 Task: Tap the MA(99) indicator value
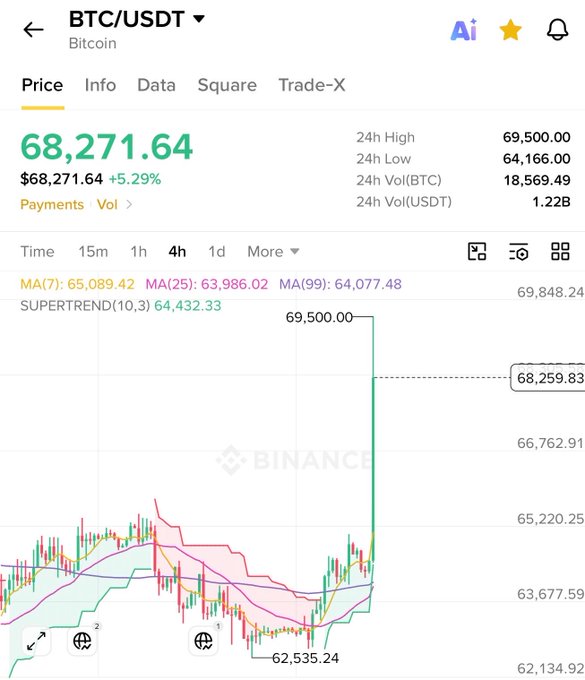[x=340, y=284]
